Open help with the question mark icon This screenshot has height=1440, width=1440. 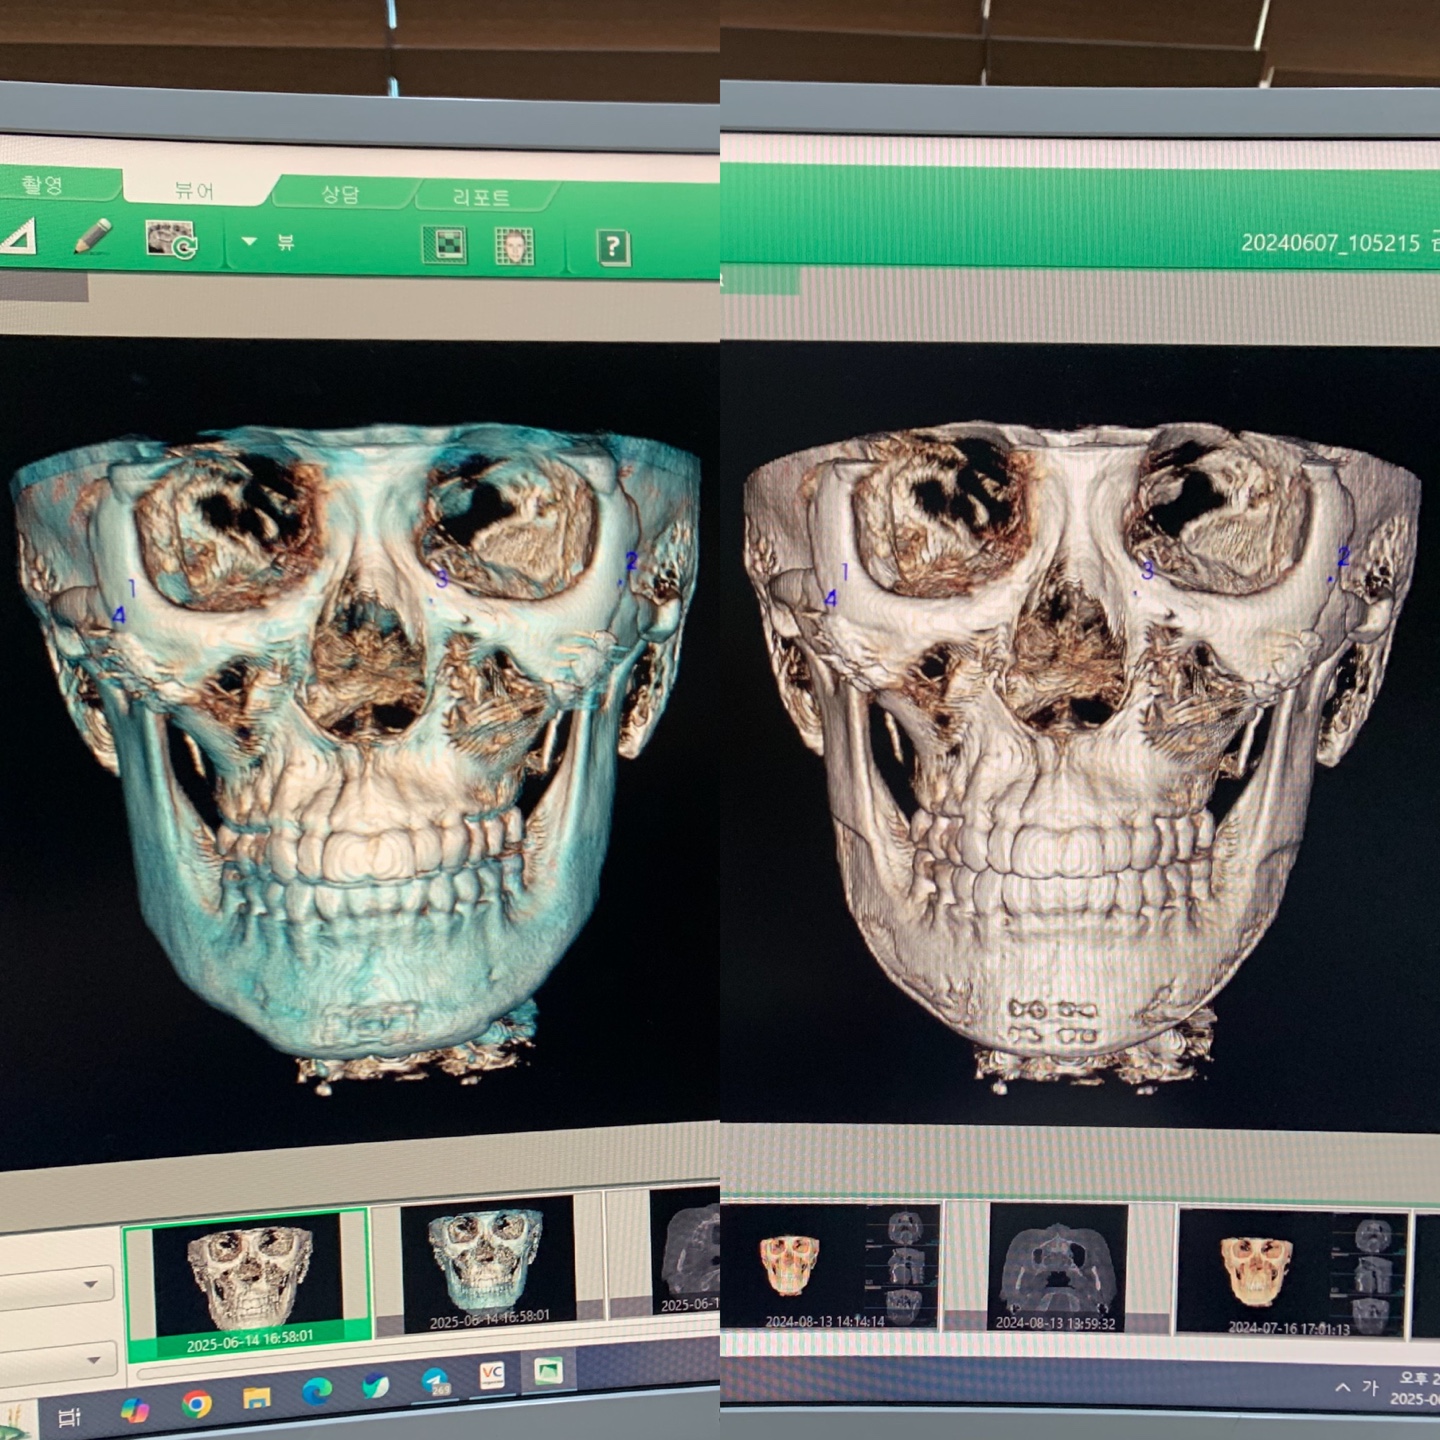[x=612, y=247]
